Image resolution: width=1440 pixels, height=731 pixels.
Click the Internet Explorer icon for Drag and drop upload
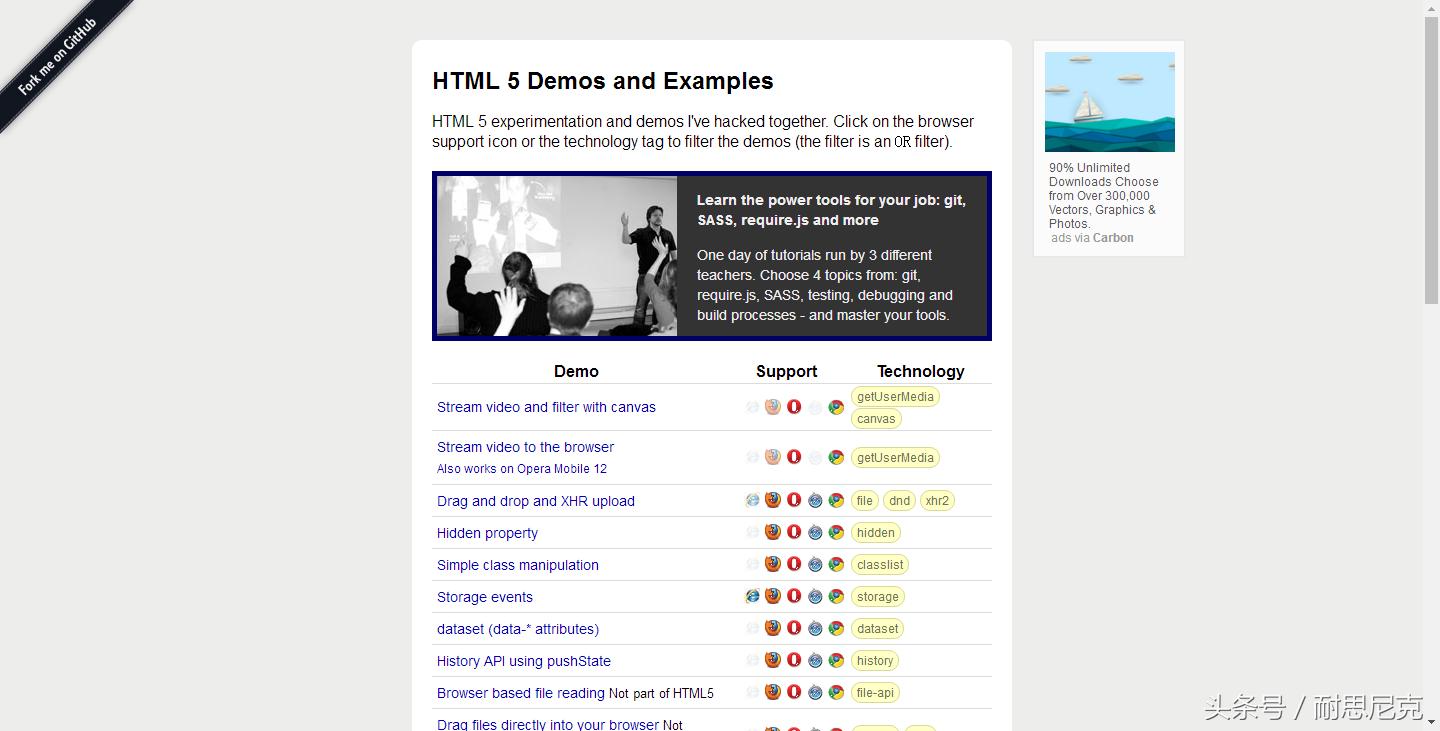click(752, 499)
